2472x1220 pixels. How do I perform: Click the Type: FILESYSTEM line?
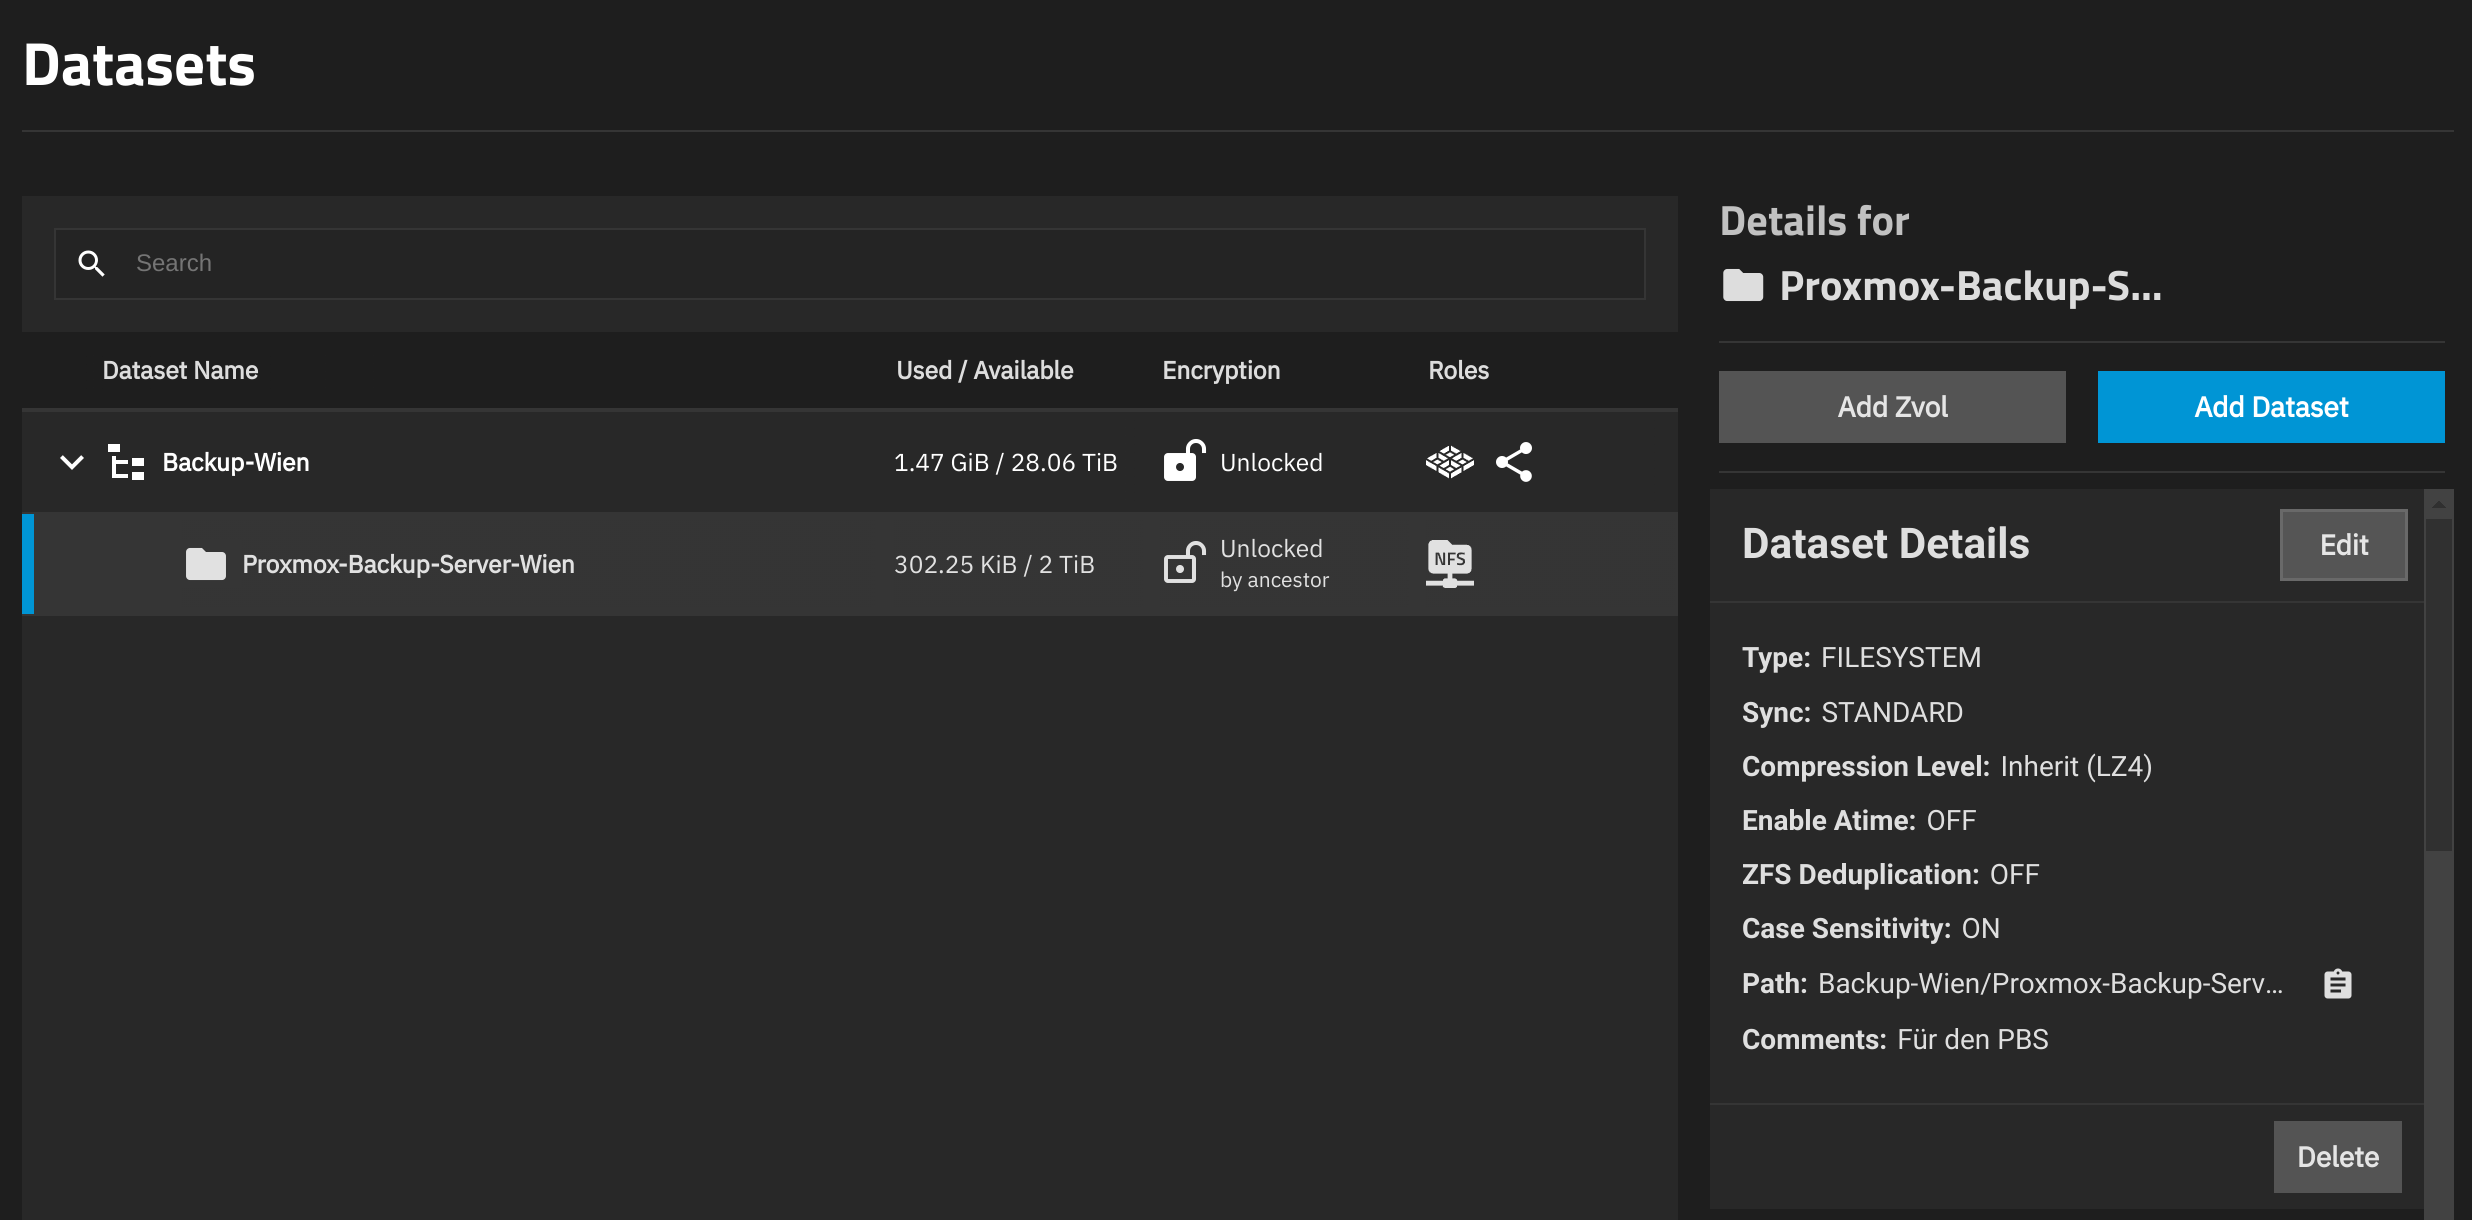click(1861, 658)
